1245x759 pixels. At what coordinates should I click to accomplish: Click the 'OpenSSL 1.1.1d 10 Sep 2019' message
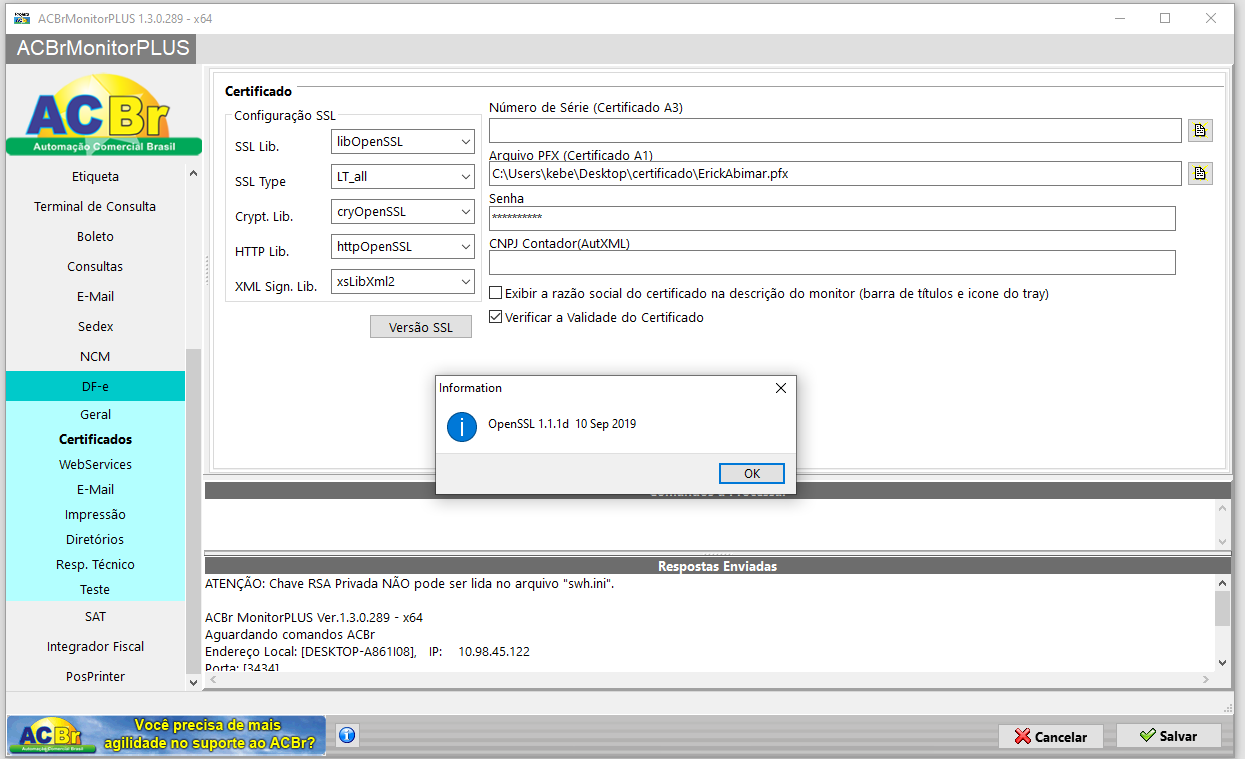[562, 424]
